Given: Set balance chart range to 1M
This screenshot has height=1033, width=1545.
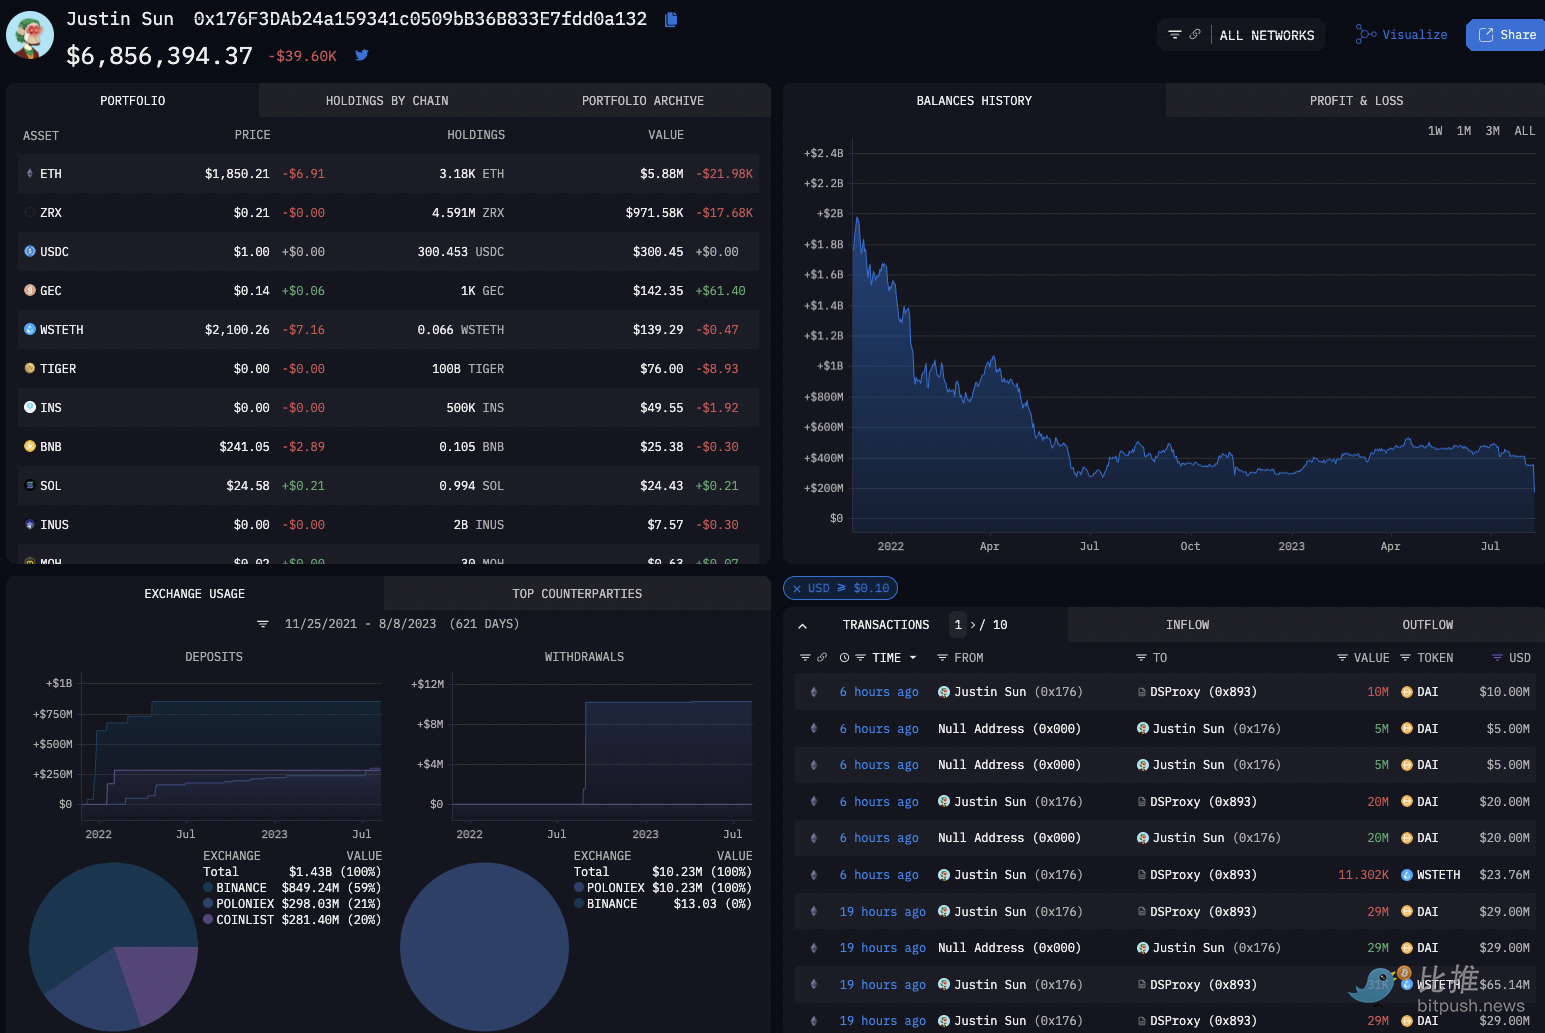Looking at the screenshot, I should click(1464, 131).
